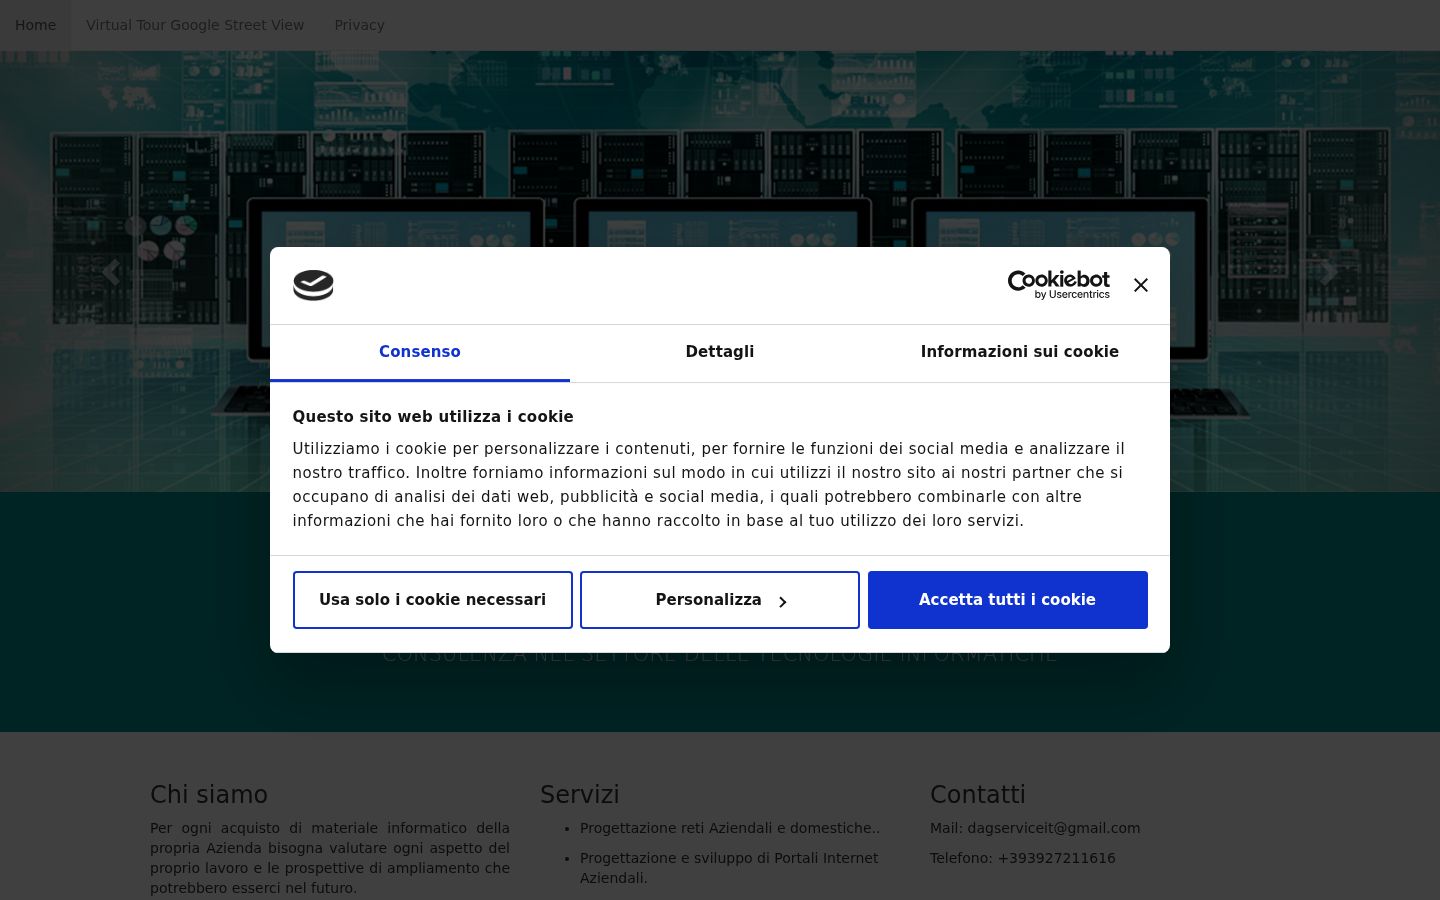
Task: Click the site logo icon in dialog
Action: pyautogui.click(x=313, y=285)
